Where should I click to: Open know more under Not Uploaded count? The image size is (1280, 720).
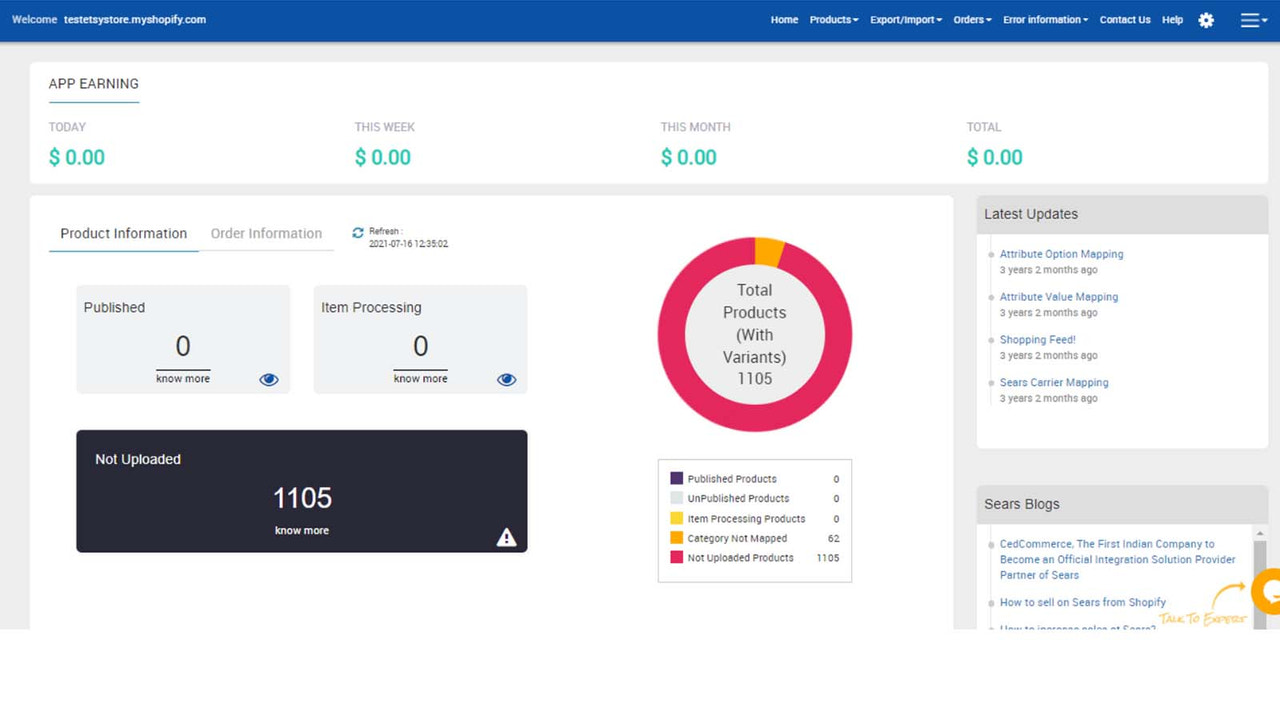tap(301, 530)
